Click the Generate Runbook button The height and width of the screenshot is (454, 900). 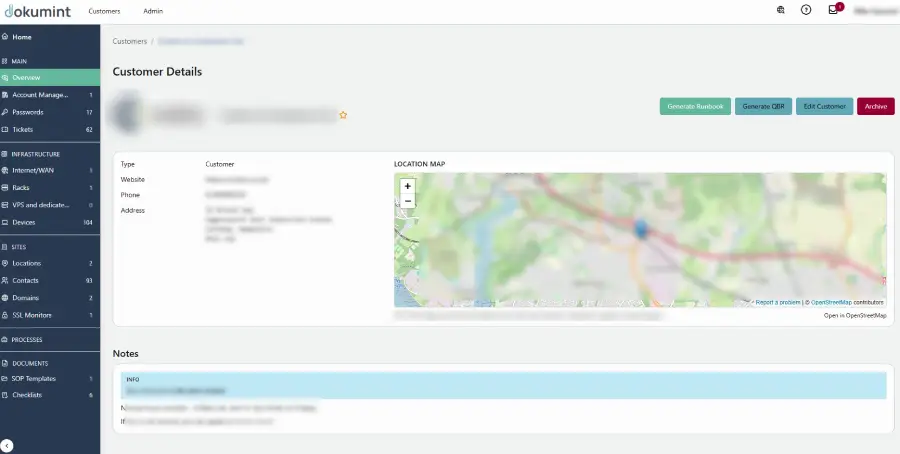pos(695,106)
